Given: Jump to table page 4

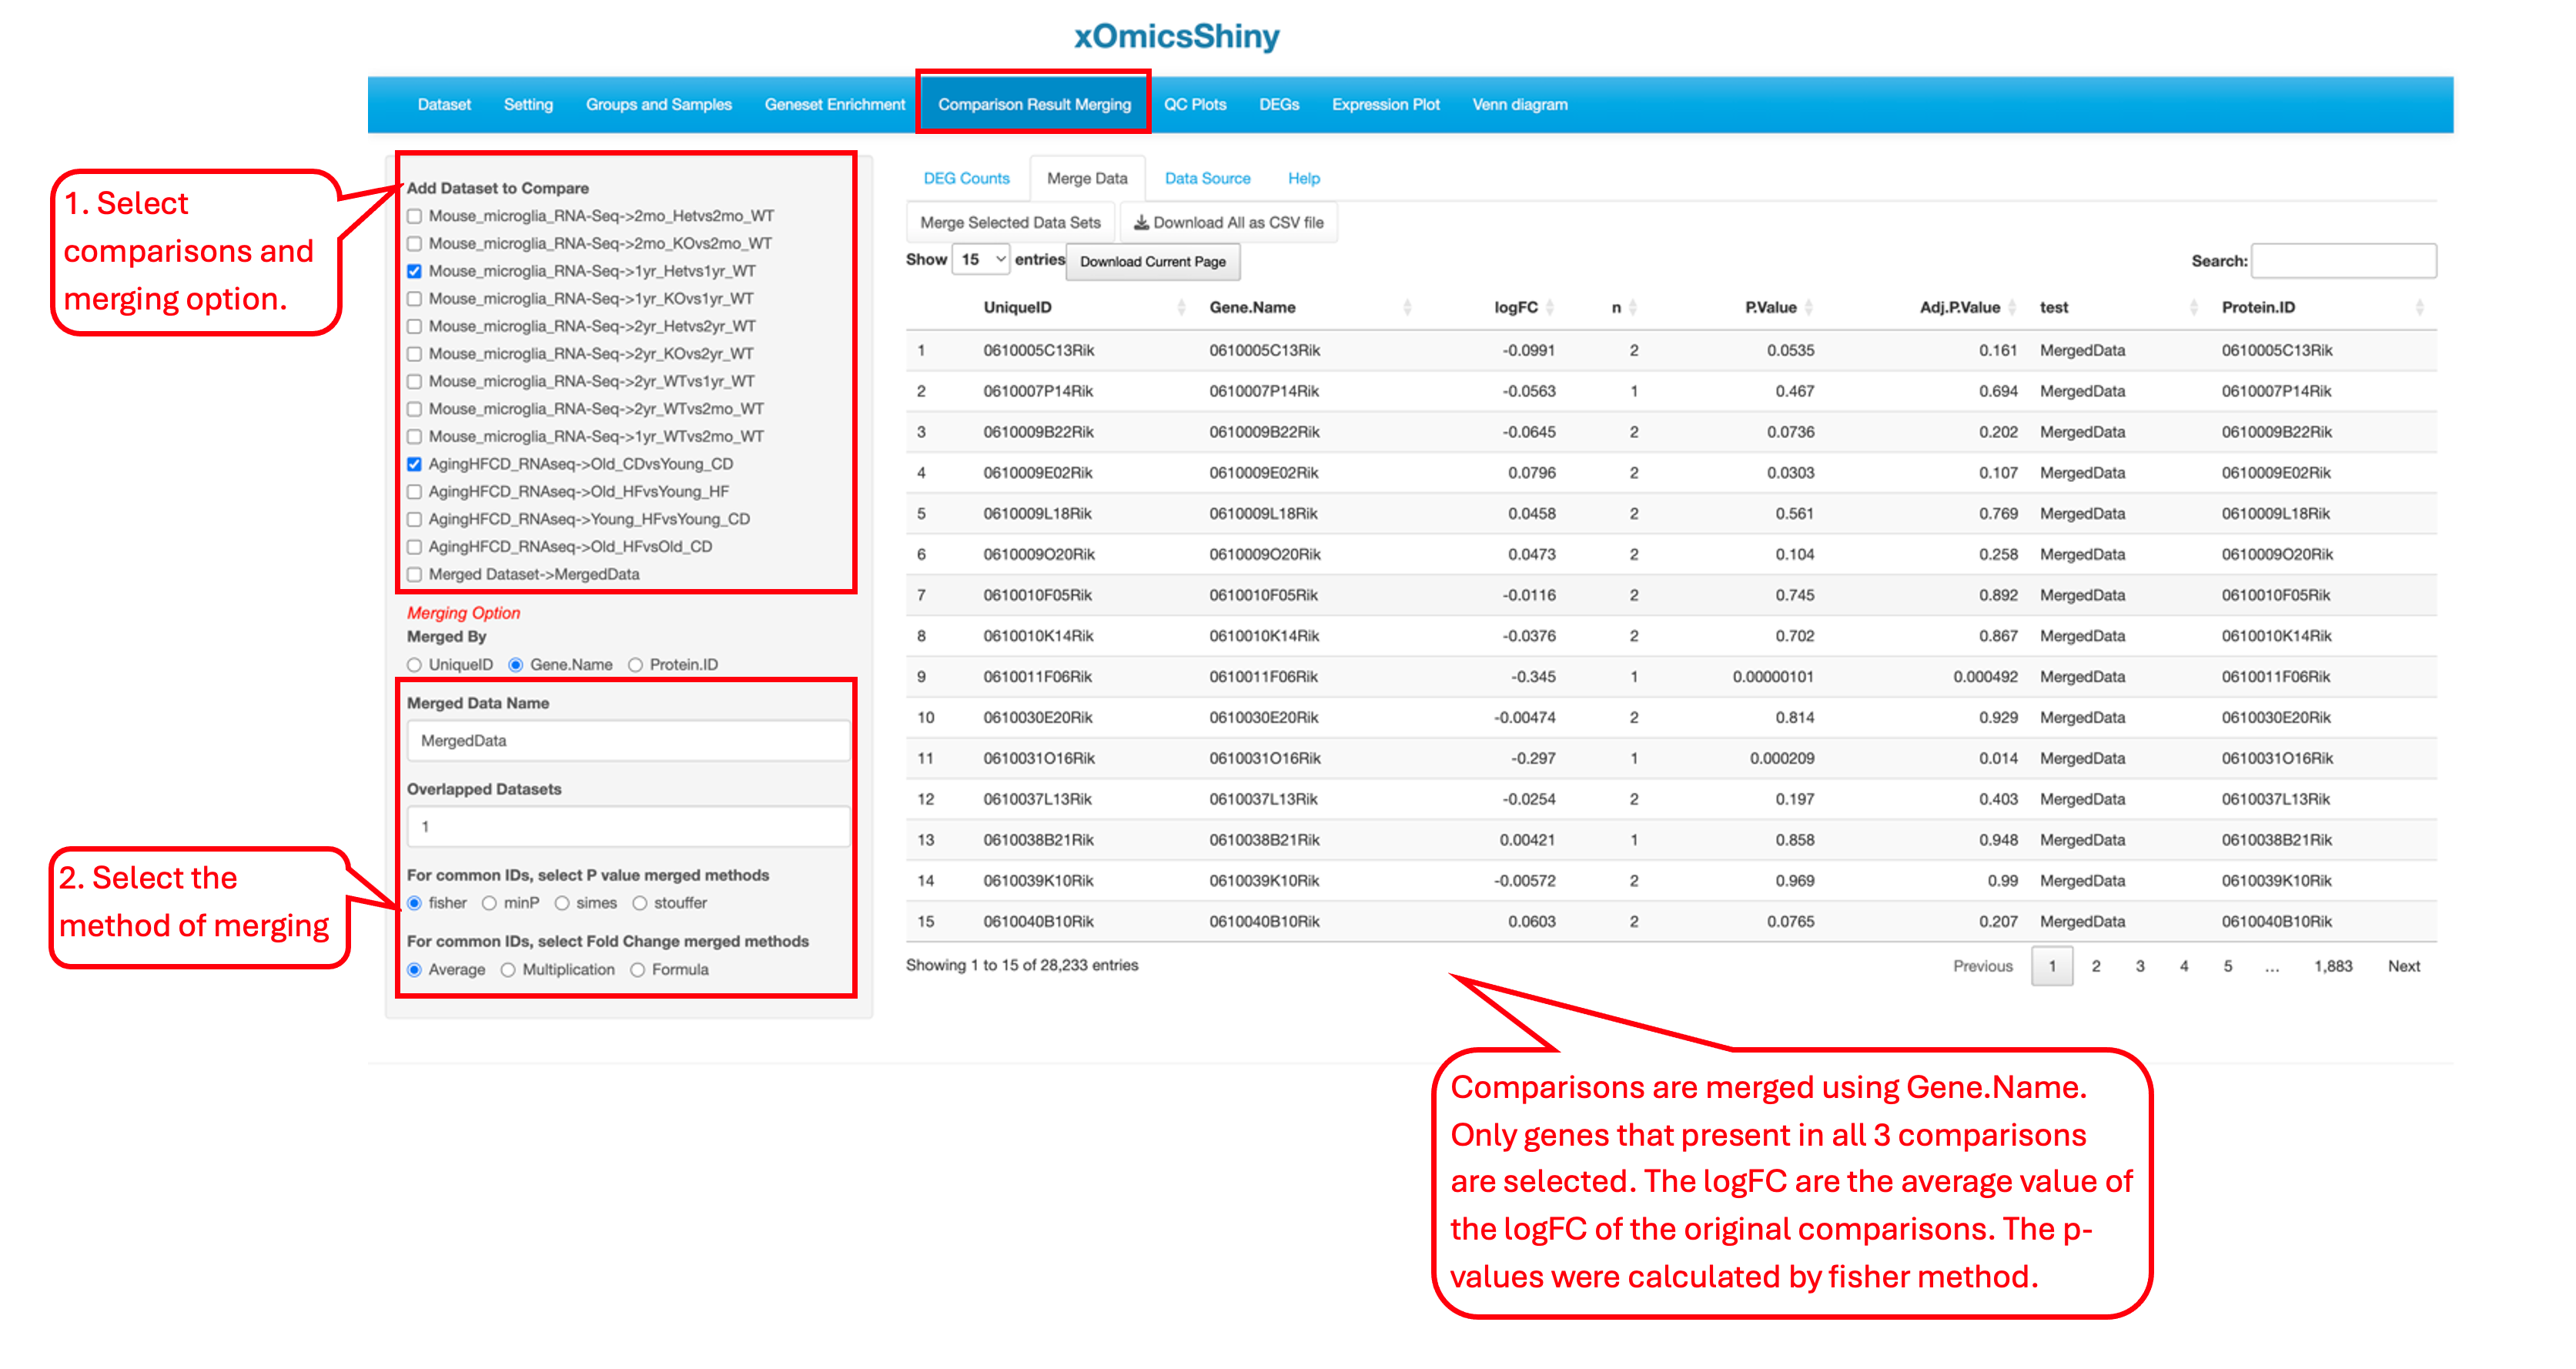Looking at the screenshot, I should [x=2184, y=966].
